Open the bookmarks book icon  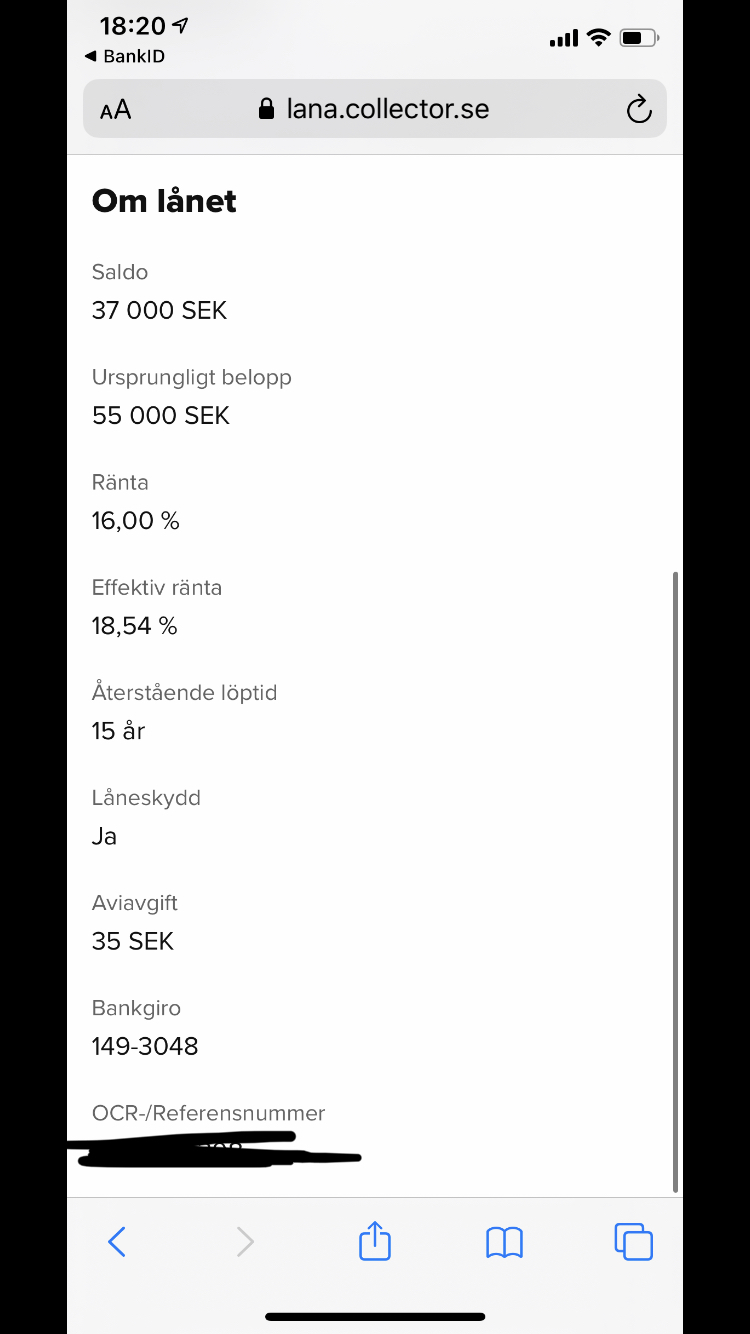(504, 1242)
